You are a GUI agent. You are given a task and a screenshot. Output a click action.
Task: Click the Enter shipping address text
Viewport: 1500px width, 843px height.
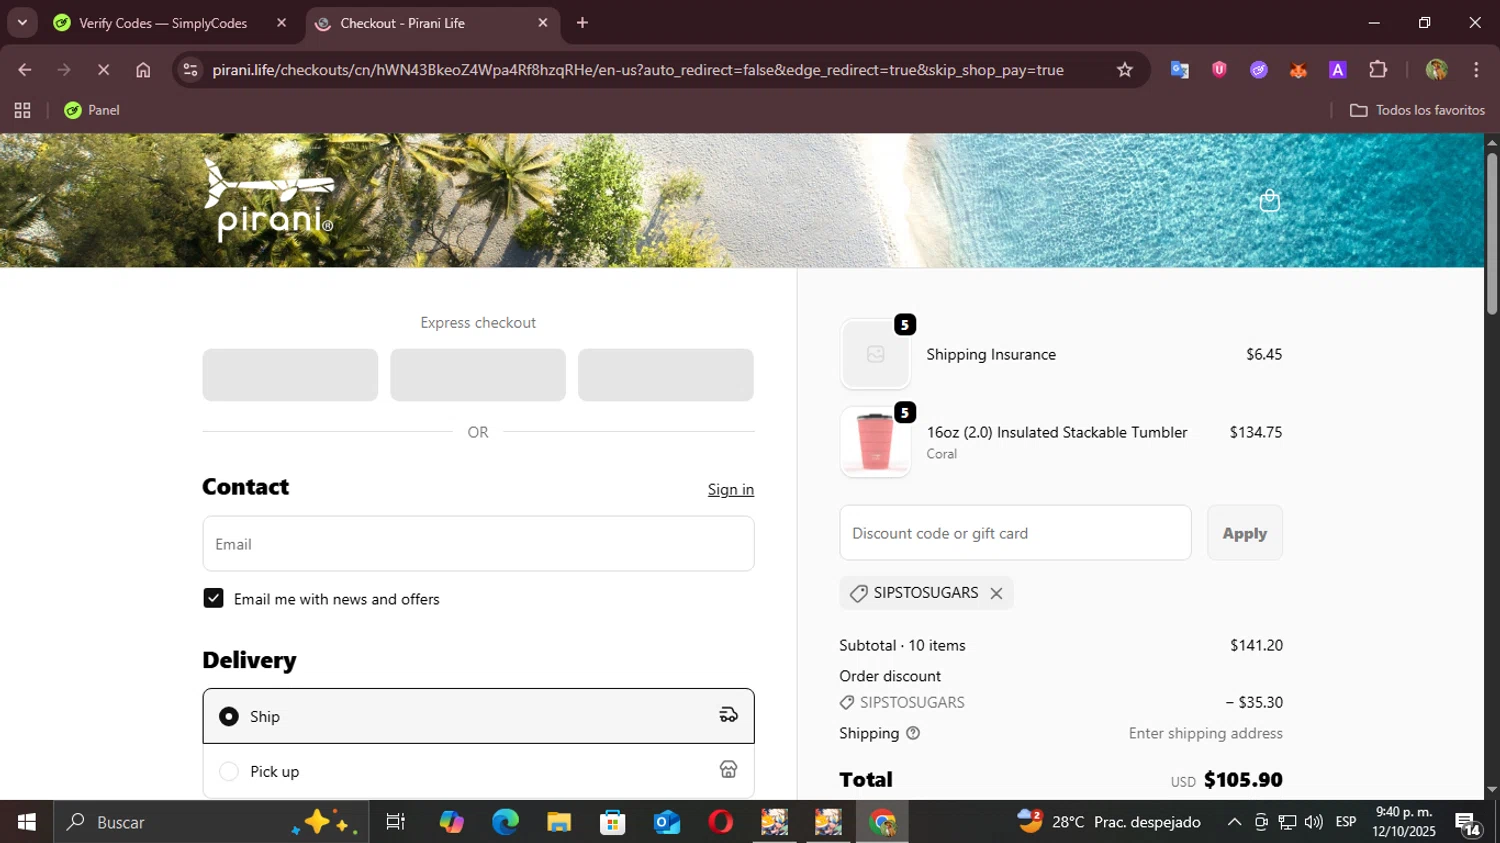[1206, 733]
